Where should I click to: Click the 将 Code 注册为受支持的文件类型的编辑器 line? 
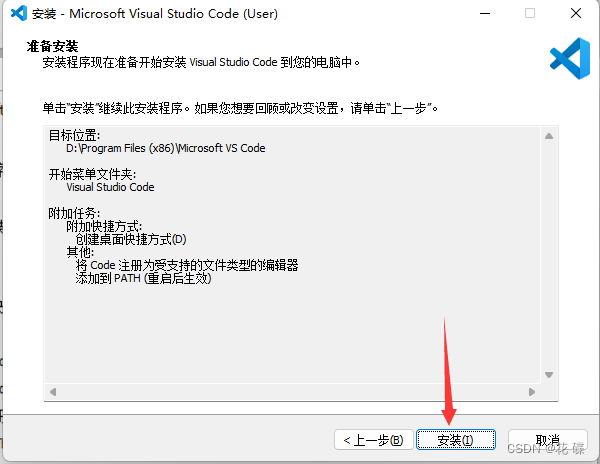187,265
